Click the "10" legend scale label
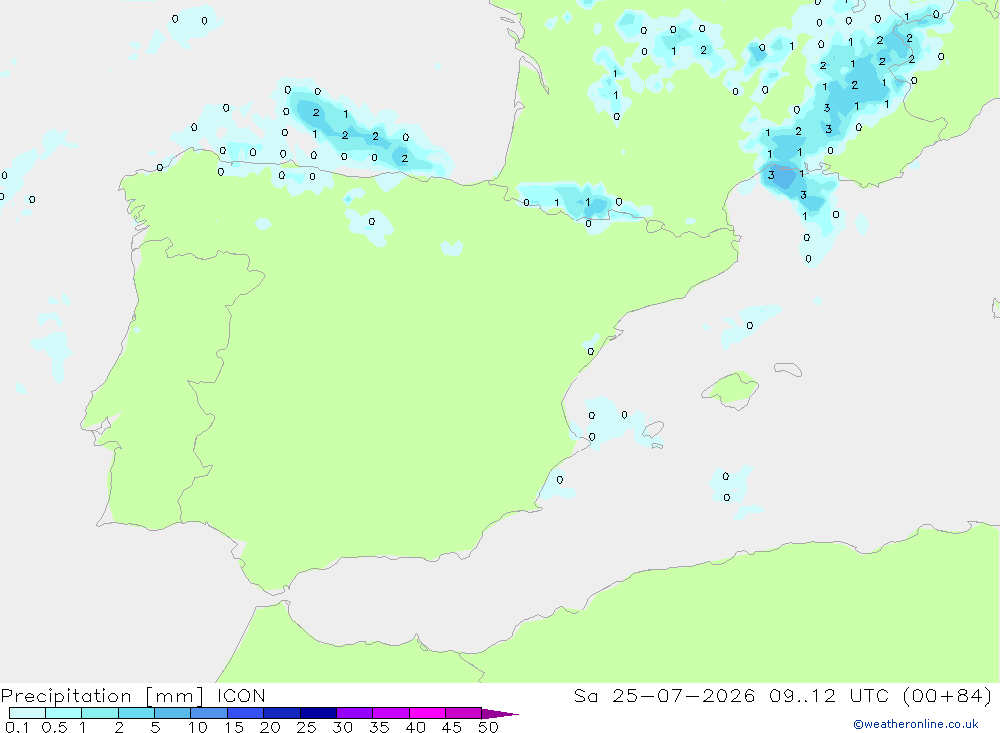 pos(198,727)
